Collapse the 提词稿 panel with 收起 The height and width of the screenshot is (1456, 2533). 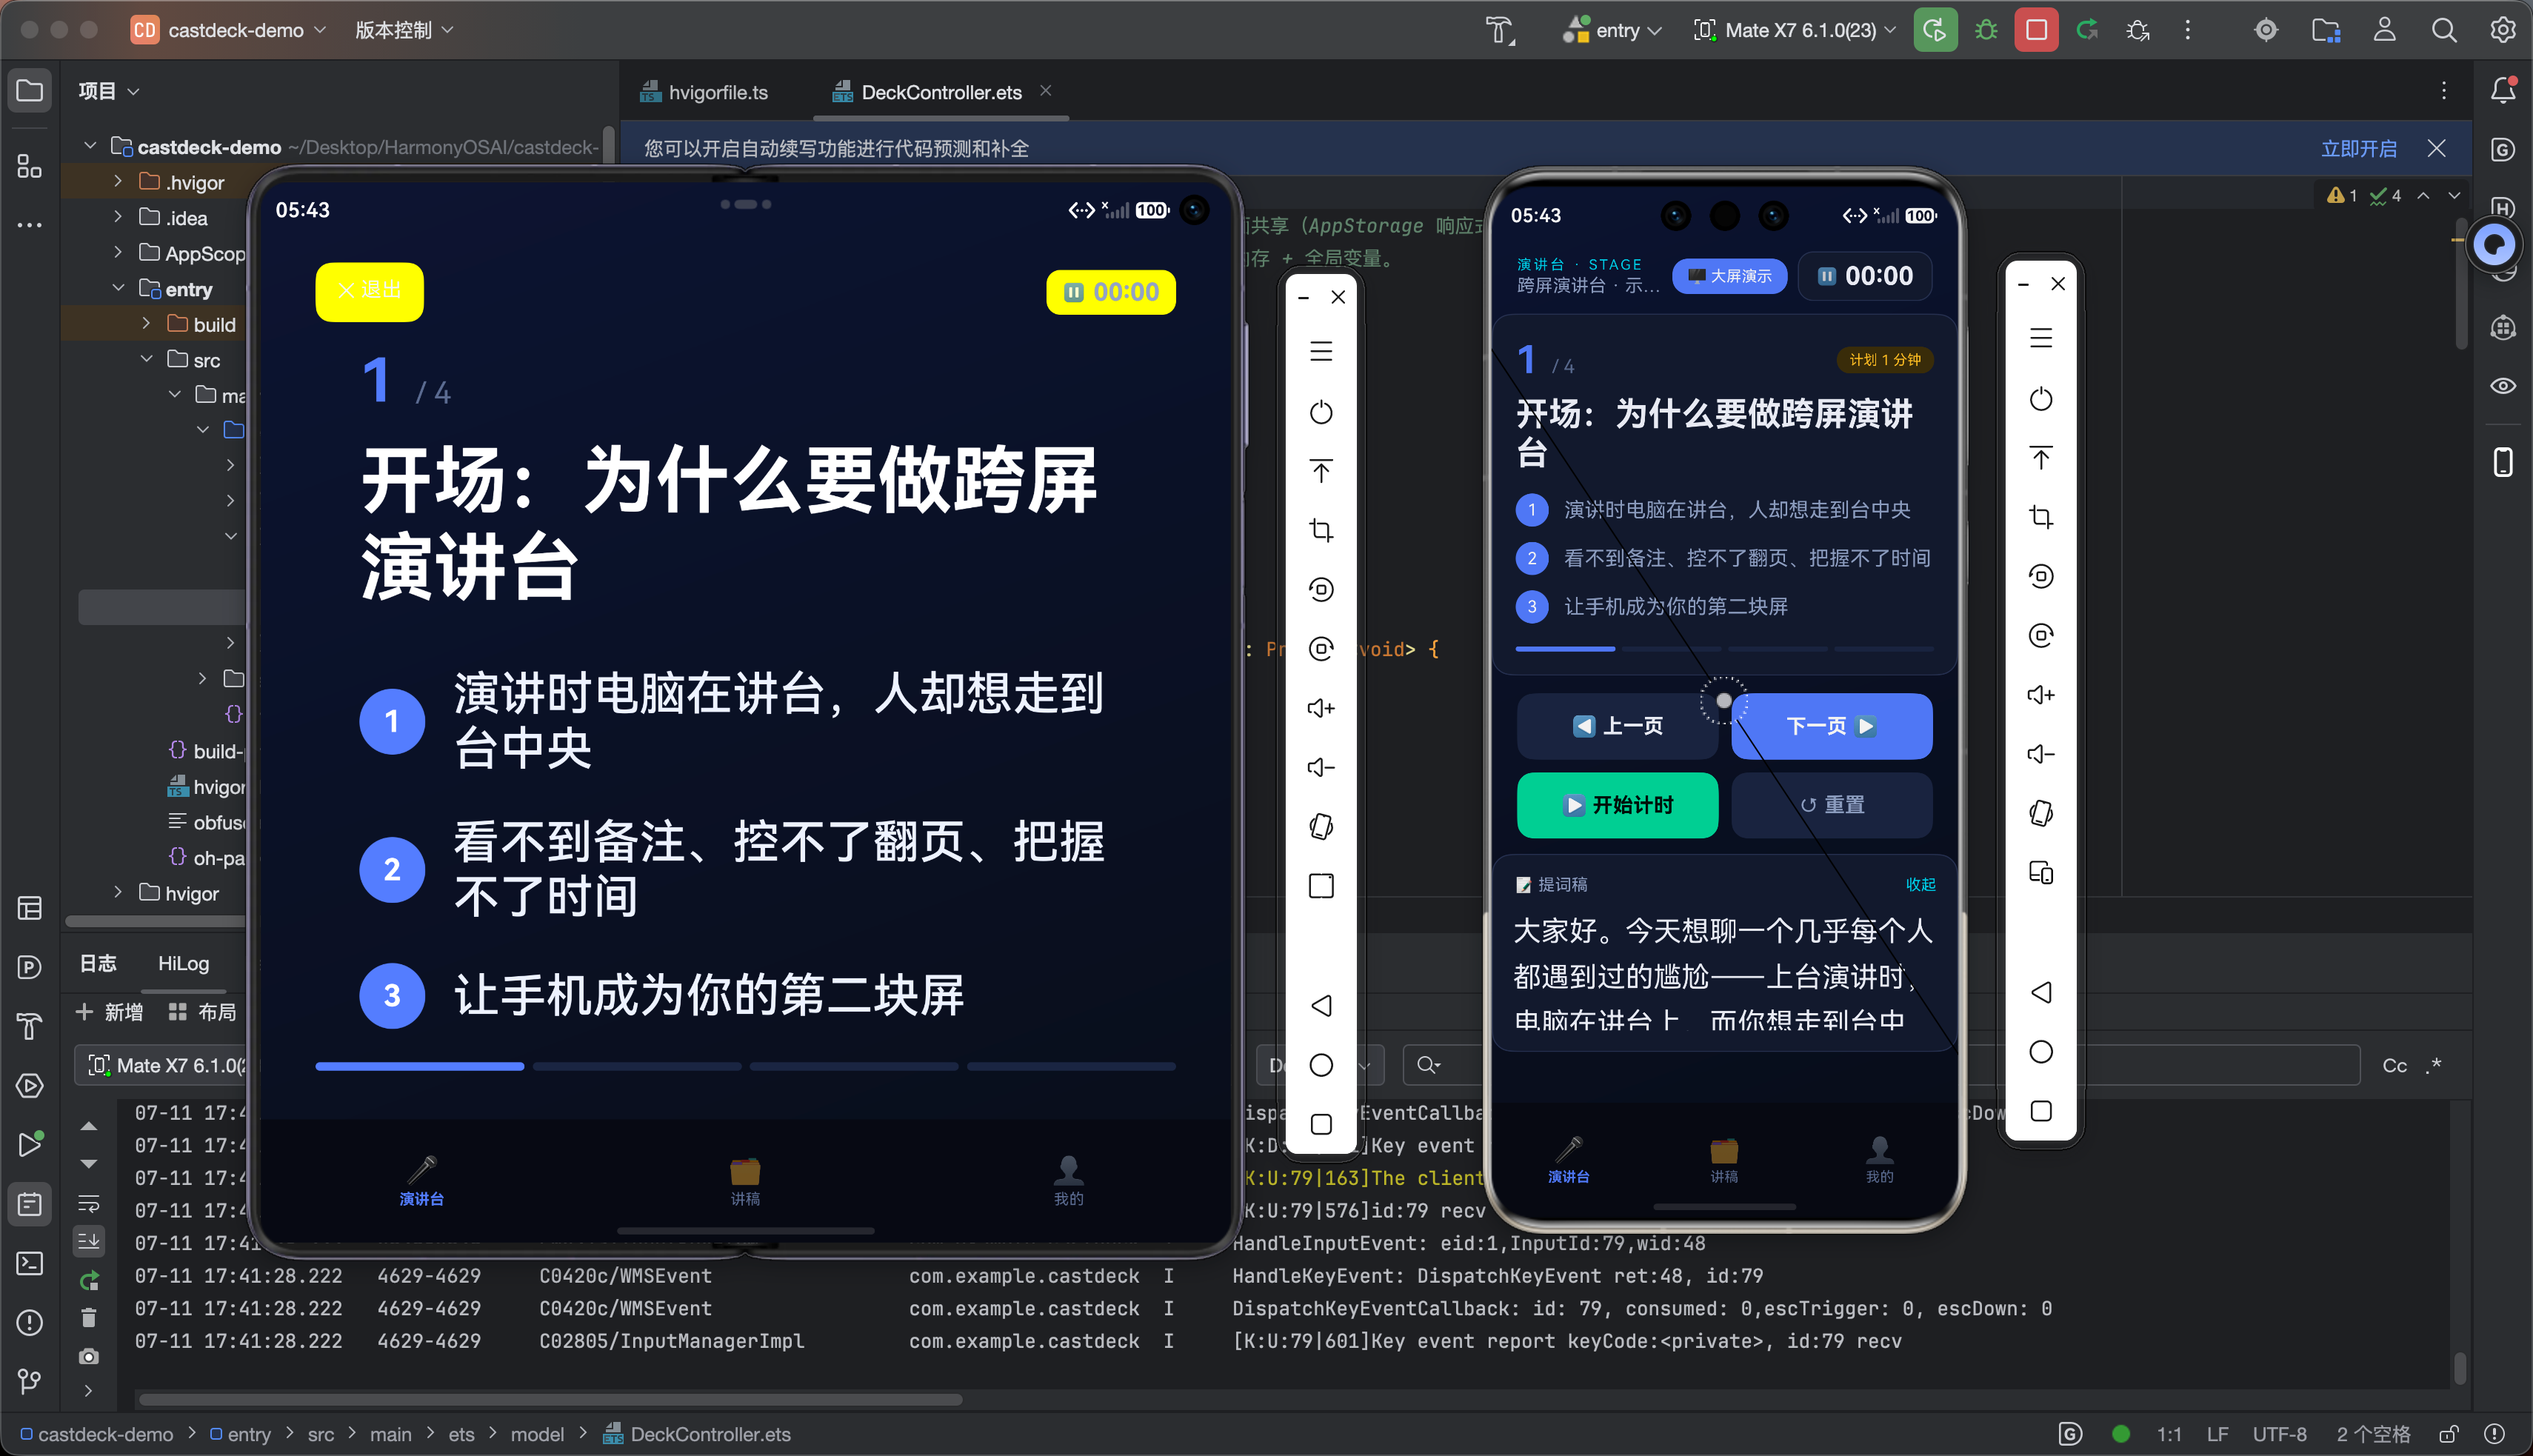(1920, 884)
